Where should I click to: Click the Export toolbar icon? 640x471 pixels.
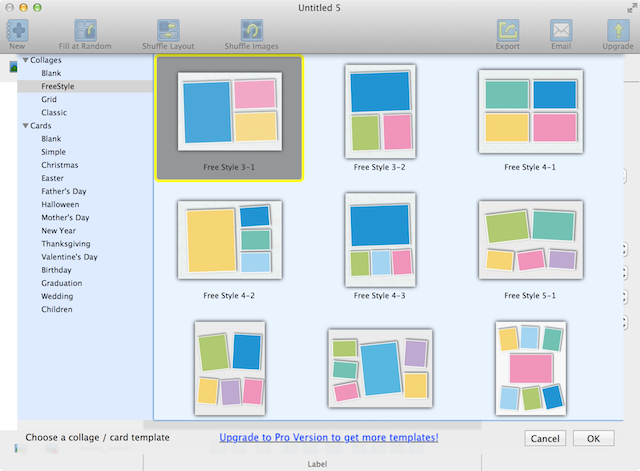pos(508,31)
